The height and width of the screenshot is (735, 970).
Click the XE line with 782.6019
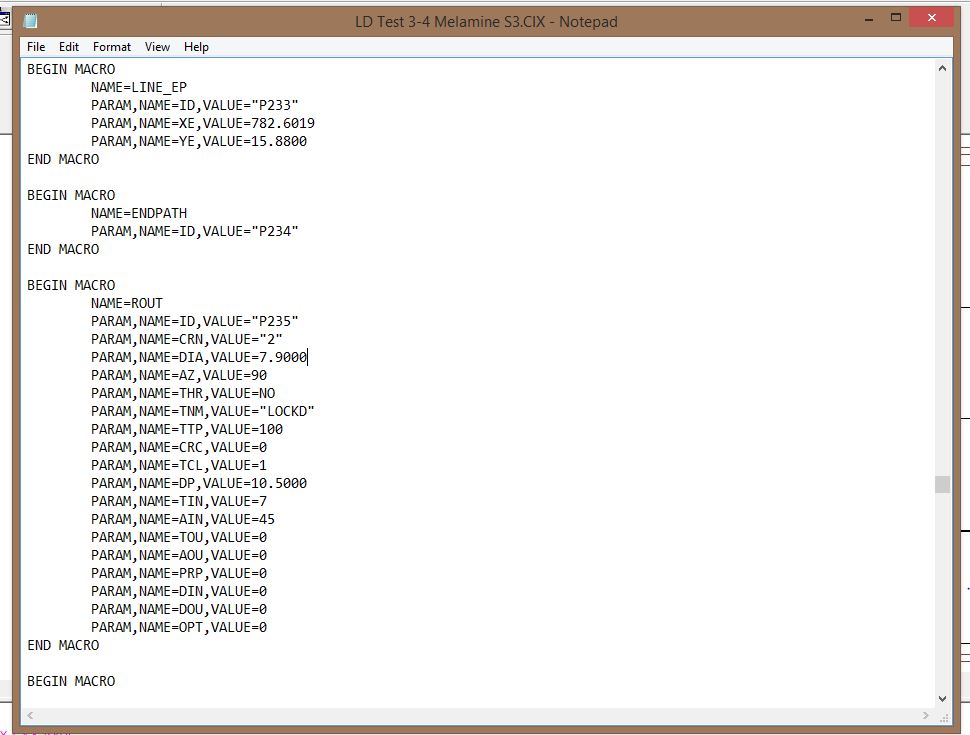[203, 123]
